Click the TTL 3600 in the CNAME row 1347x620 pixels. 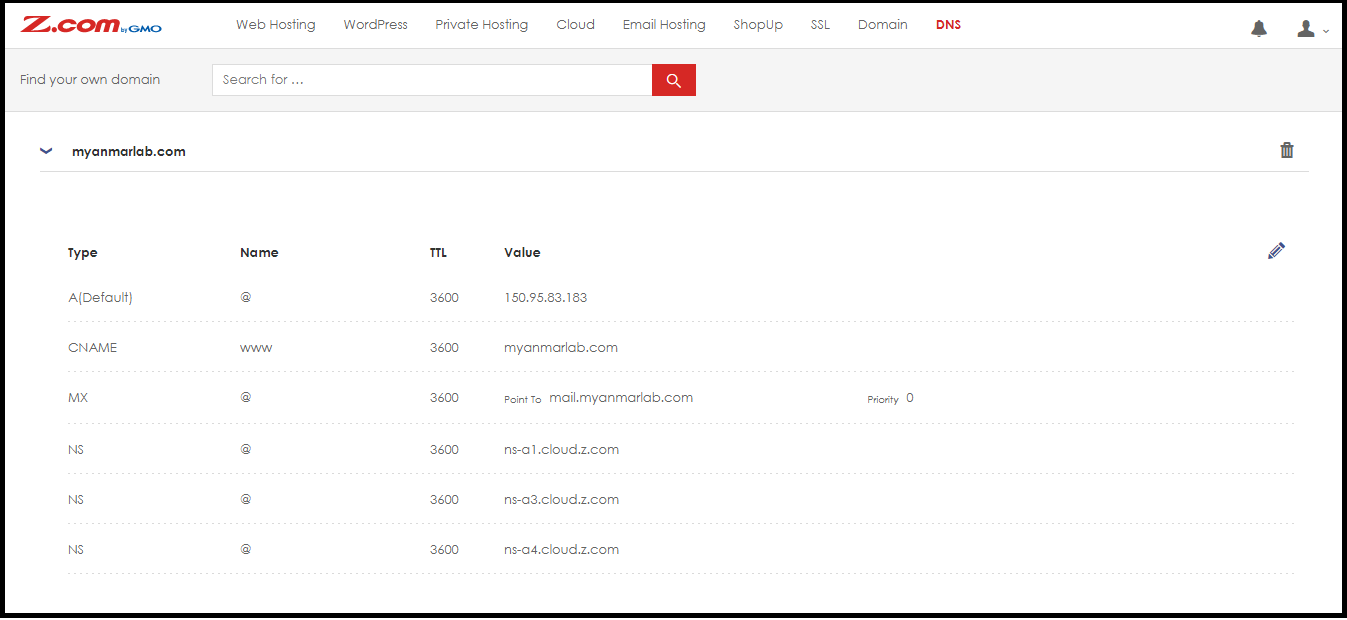(444, 348)
